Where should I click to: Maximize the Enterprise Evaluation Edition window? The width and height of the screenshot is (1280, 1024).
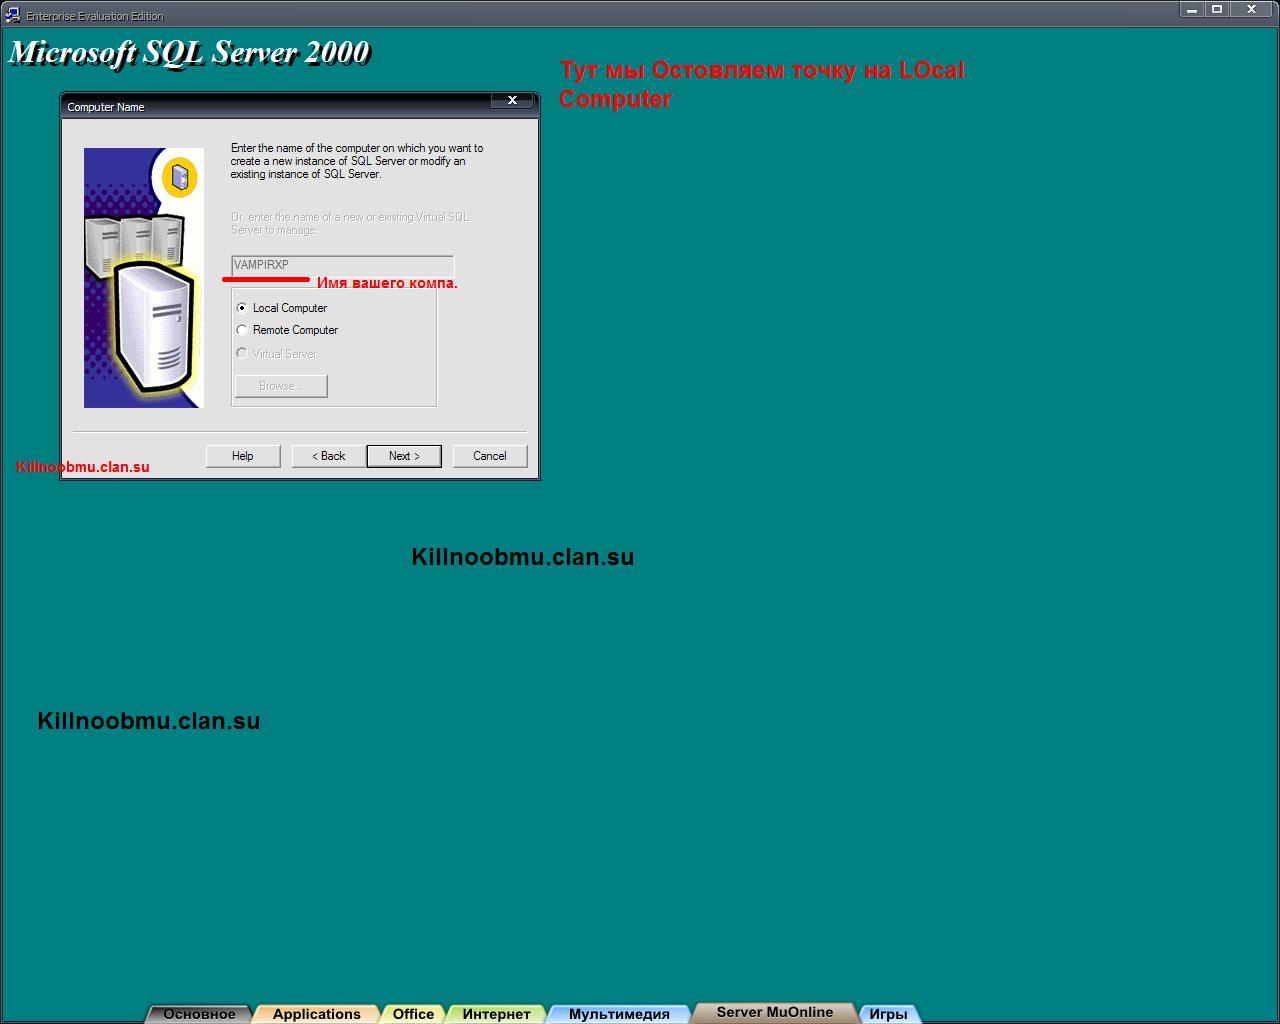[x=1217, y=9]
